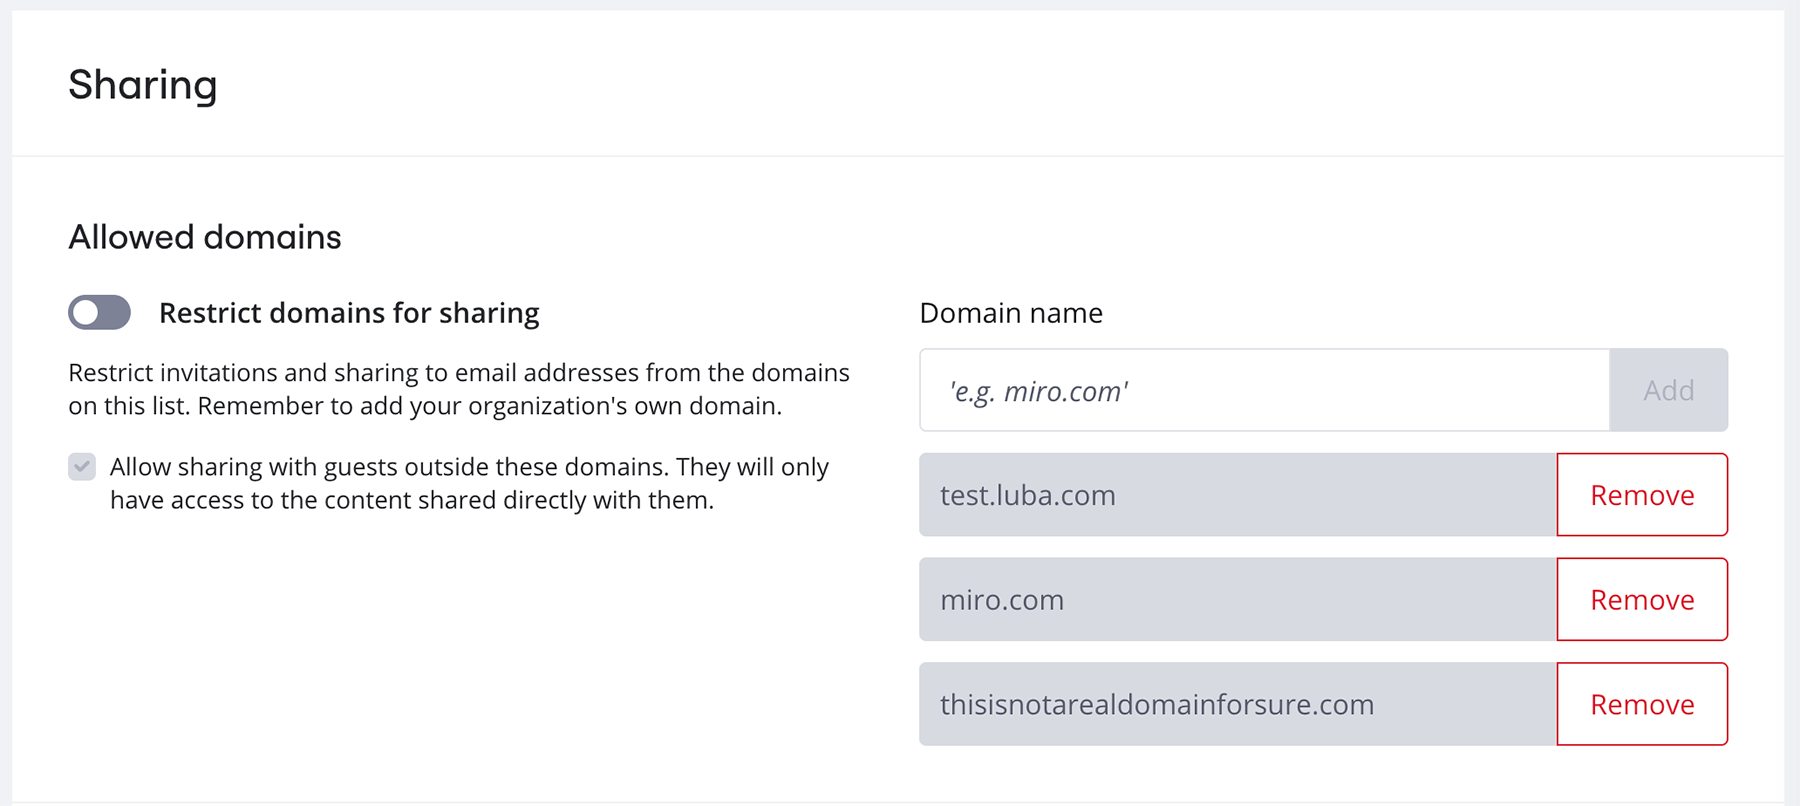Click the Sharing page heading

pyautogui.click(x=142, y=85)
